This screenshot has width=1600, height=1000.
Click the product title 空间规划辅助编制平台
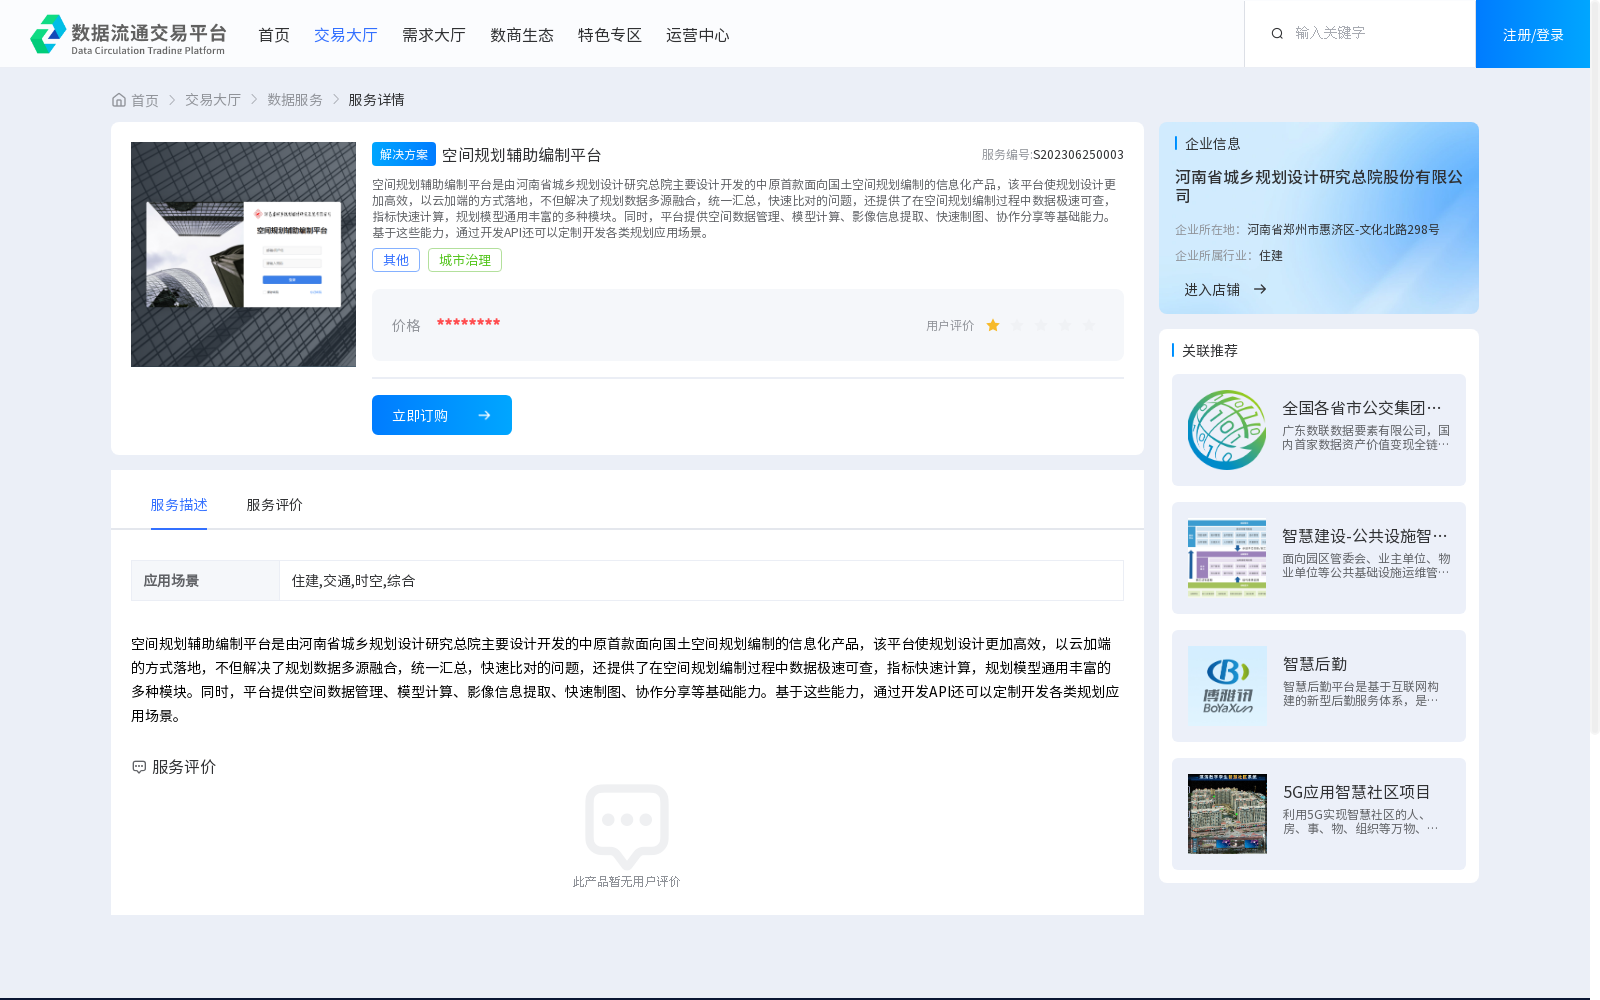(522, 155)
